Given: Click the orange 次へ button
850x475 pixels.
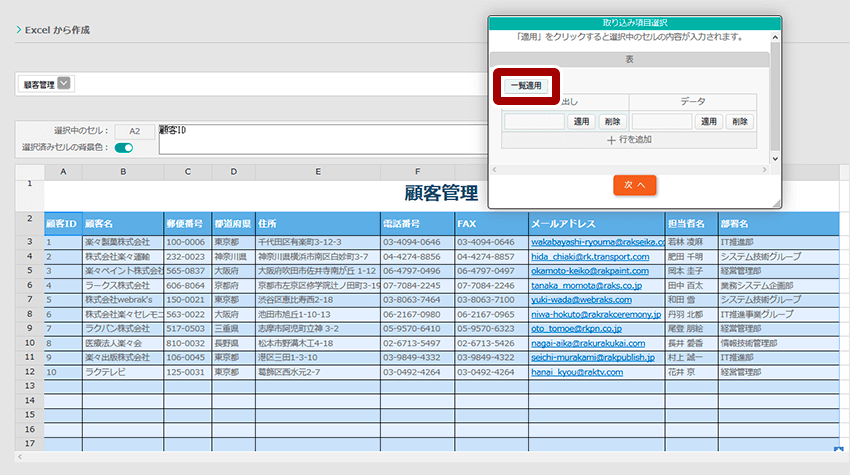Looking at the screenshot, I should point(635,185).
